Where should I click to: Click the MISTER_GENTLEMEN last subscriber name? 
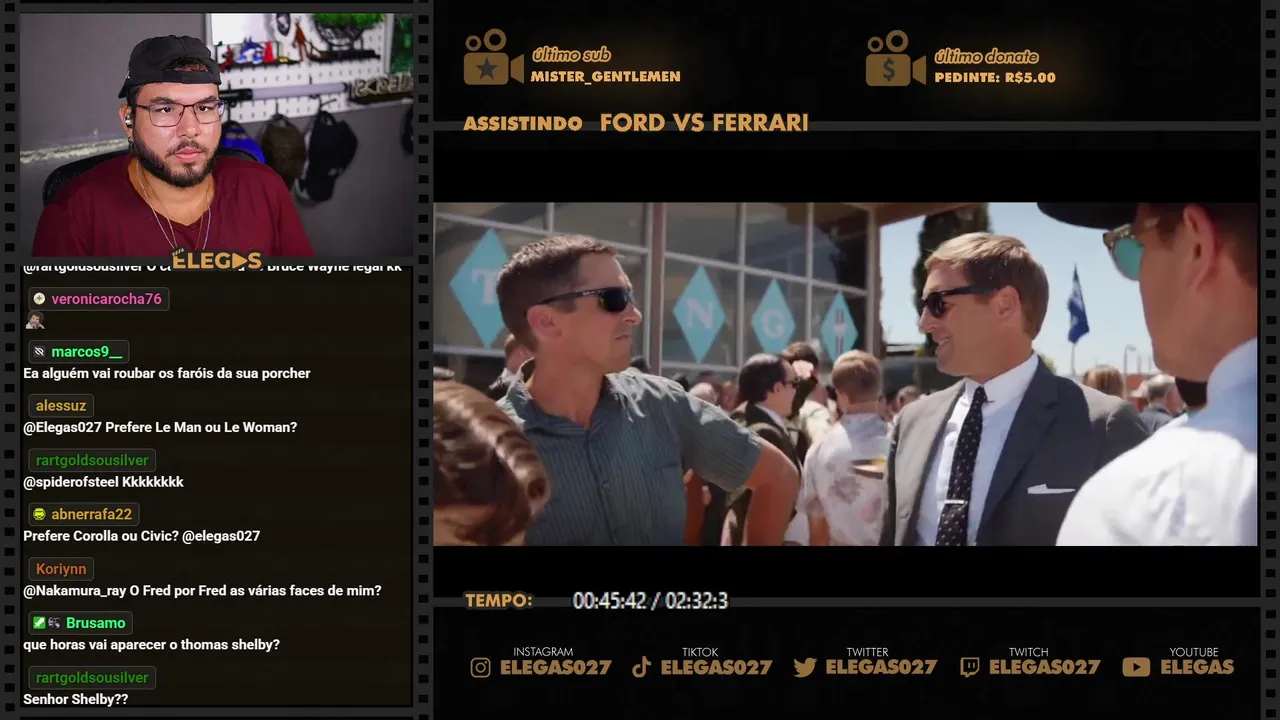(x=605, y=77)
